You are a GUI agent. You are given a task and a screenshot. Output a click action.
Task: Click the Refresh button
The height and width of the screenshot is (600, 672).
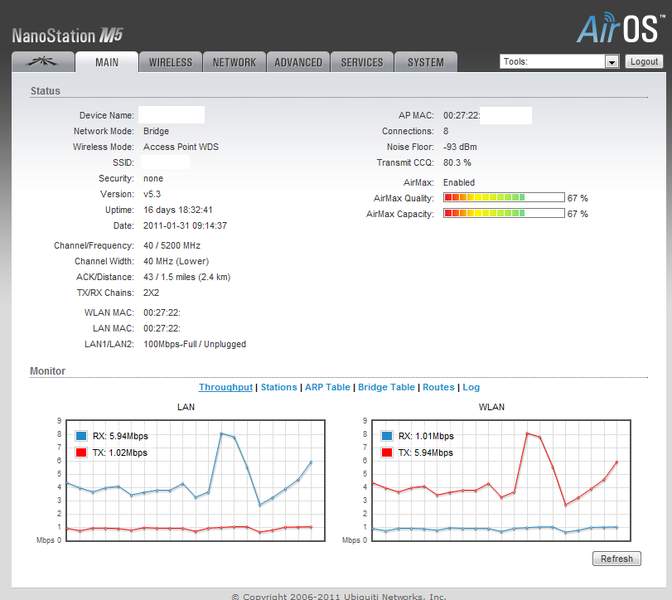click(x=616, y=558)
